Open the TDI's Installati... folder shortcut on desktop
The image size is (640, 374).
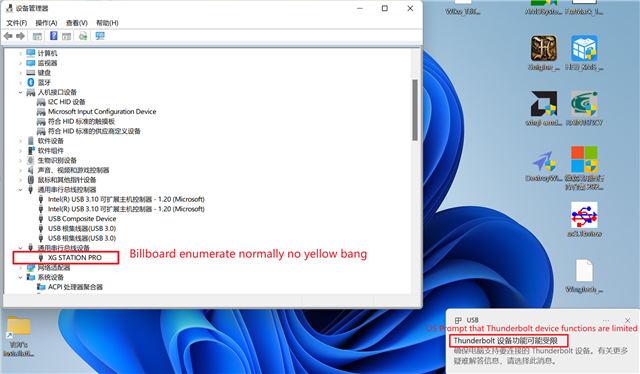pyautogui.click(x=18, y=337)
